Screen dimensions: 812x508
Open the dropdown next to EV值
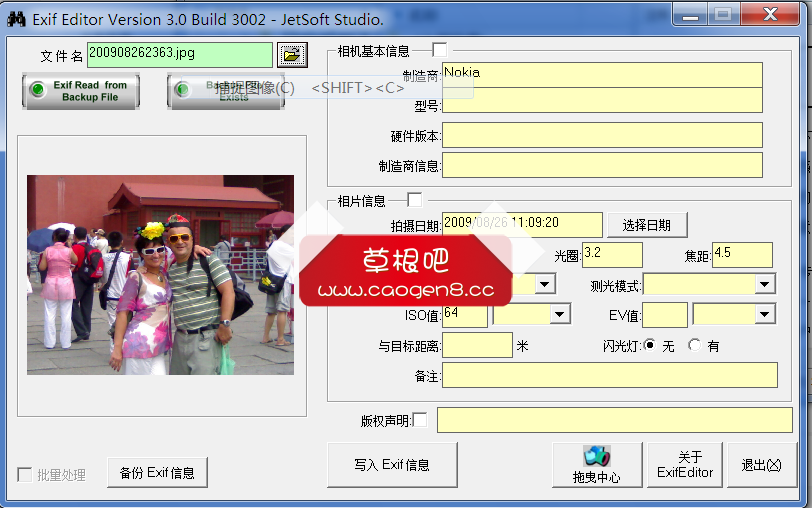point(765,314)
